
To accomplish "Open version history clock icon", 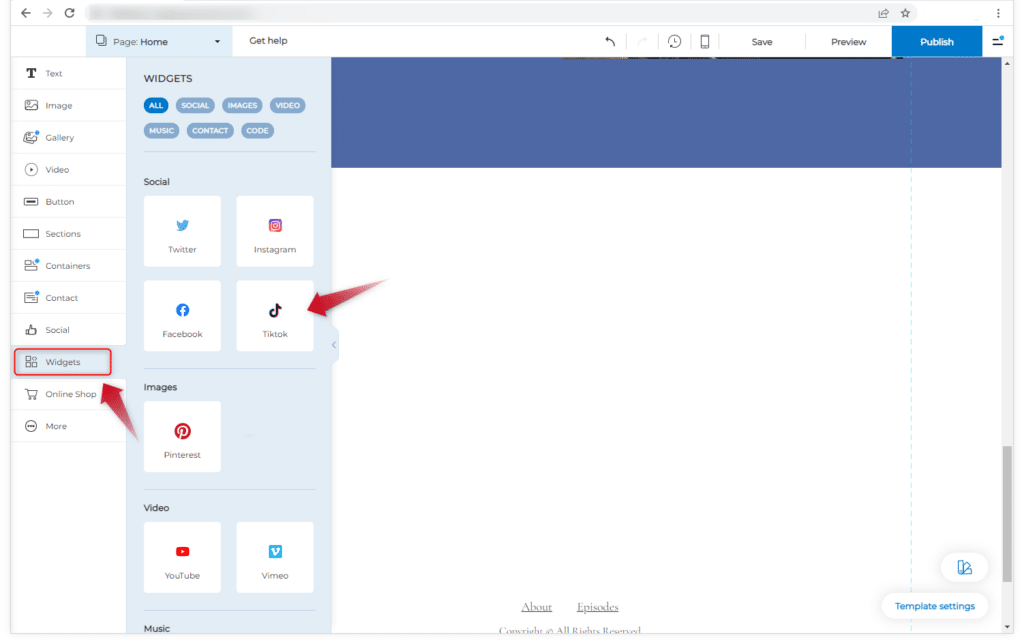I will coord(675,42).
